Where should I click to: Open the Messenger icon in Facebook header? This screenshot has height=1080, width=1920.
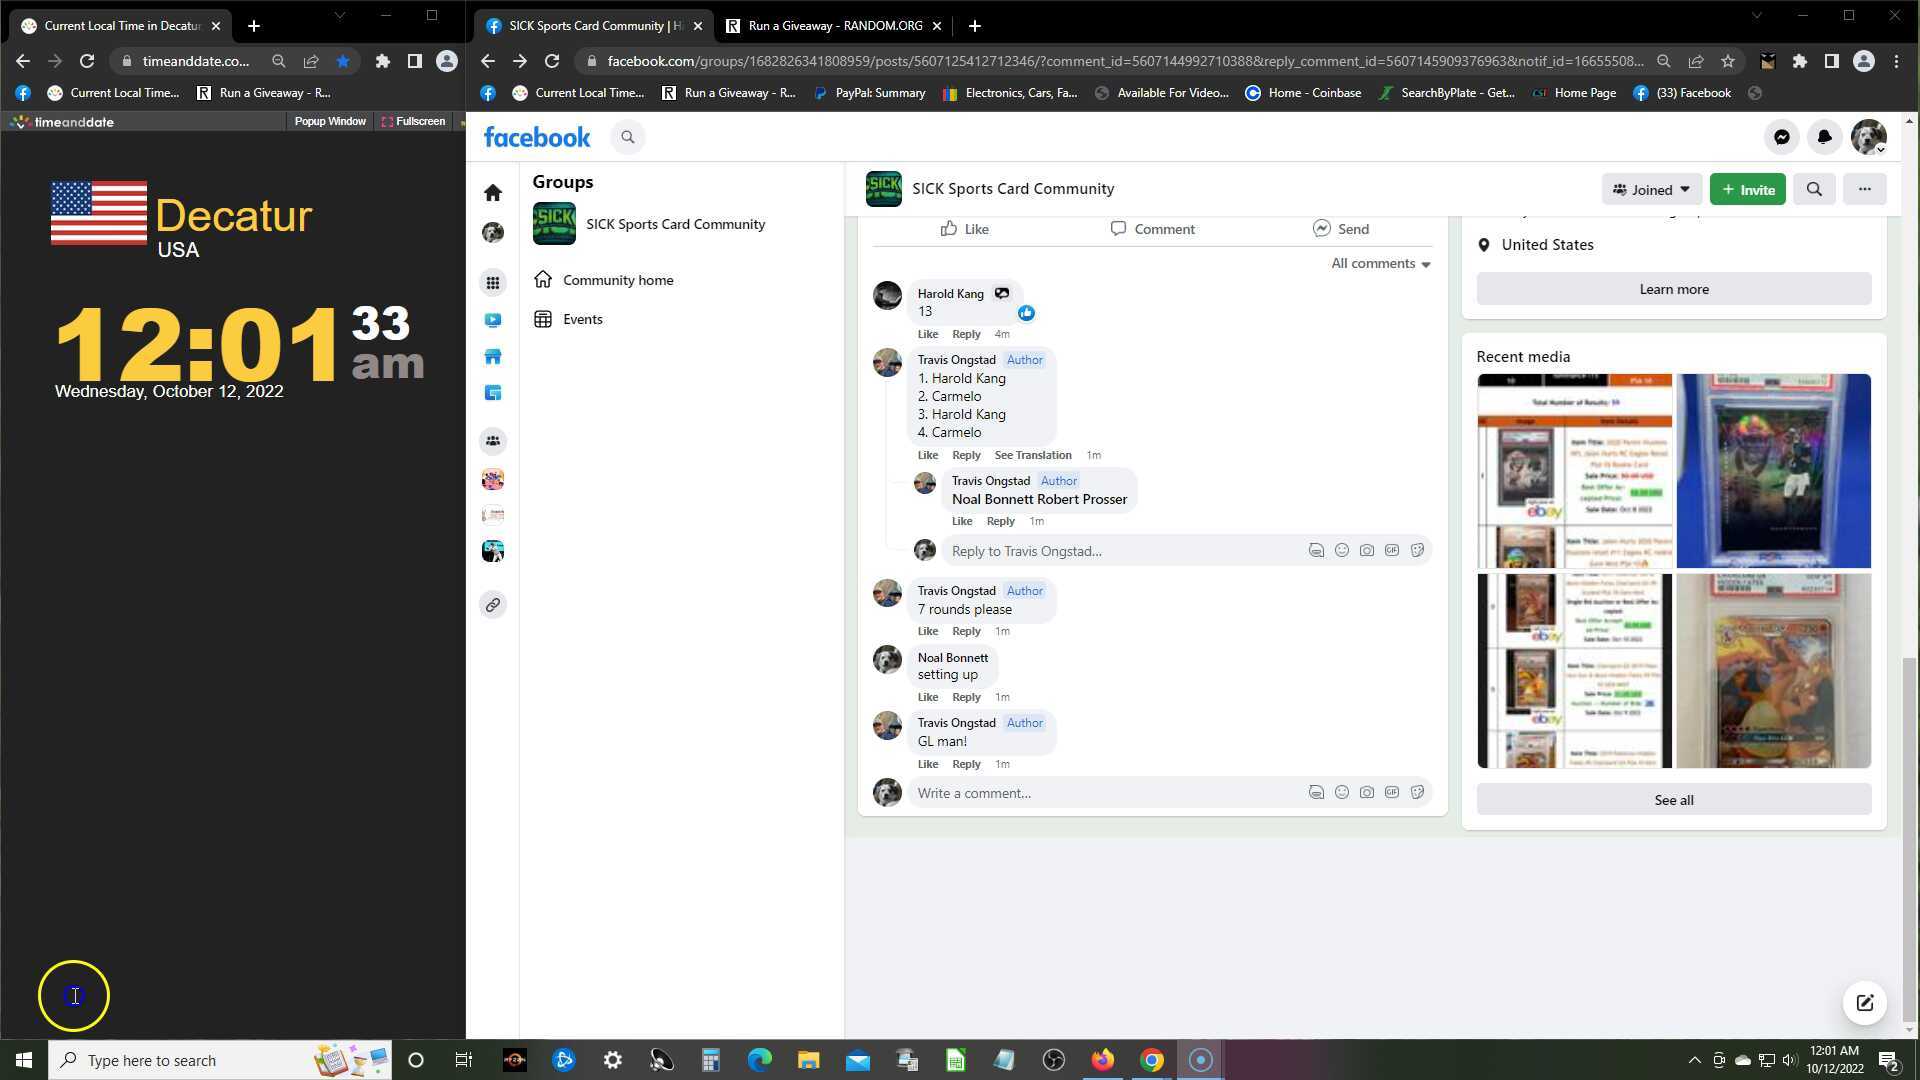click(x=1781, y=138)
